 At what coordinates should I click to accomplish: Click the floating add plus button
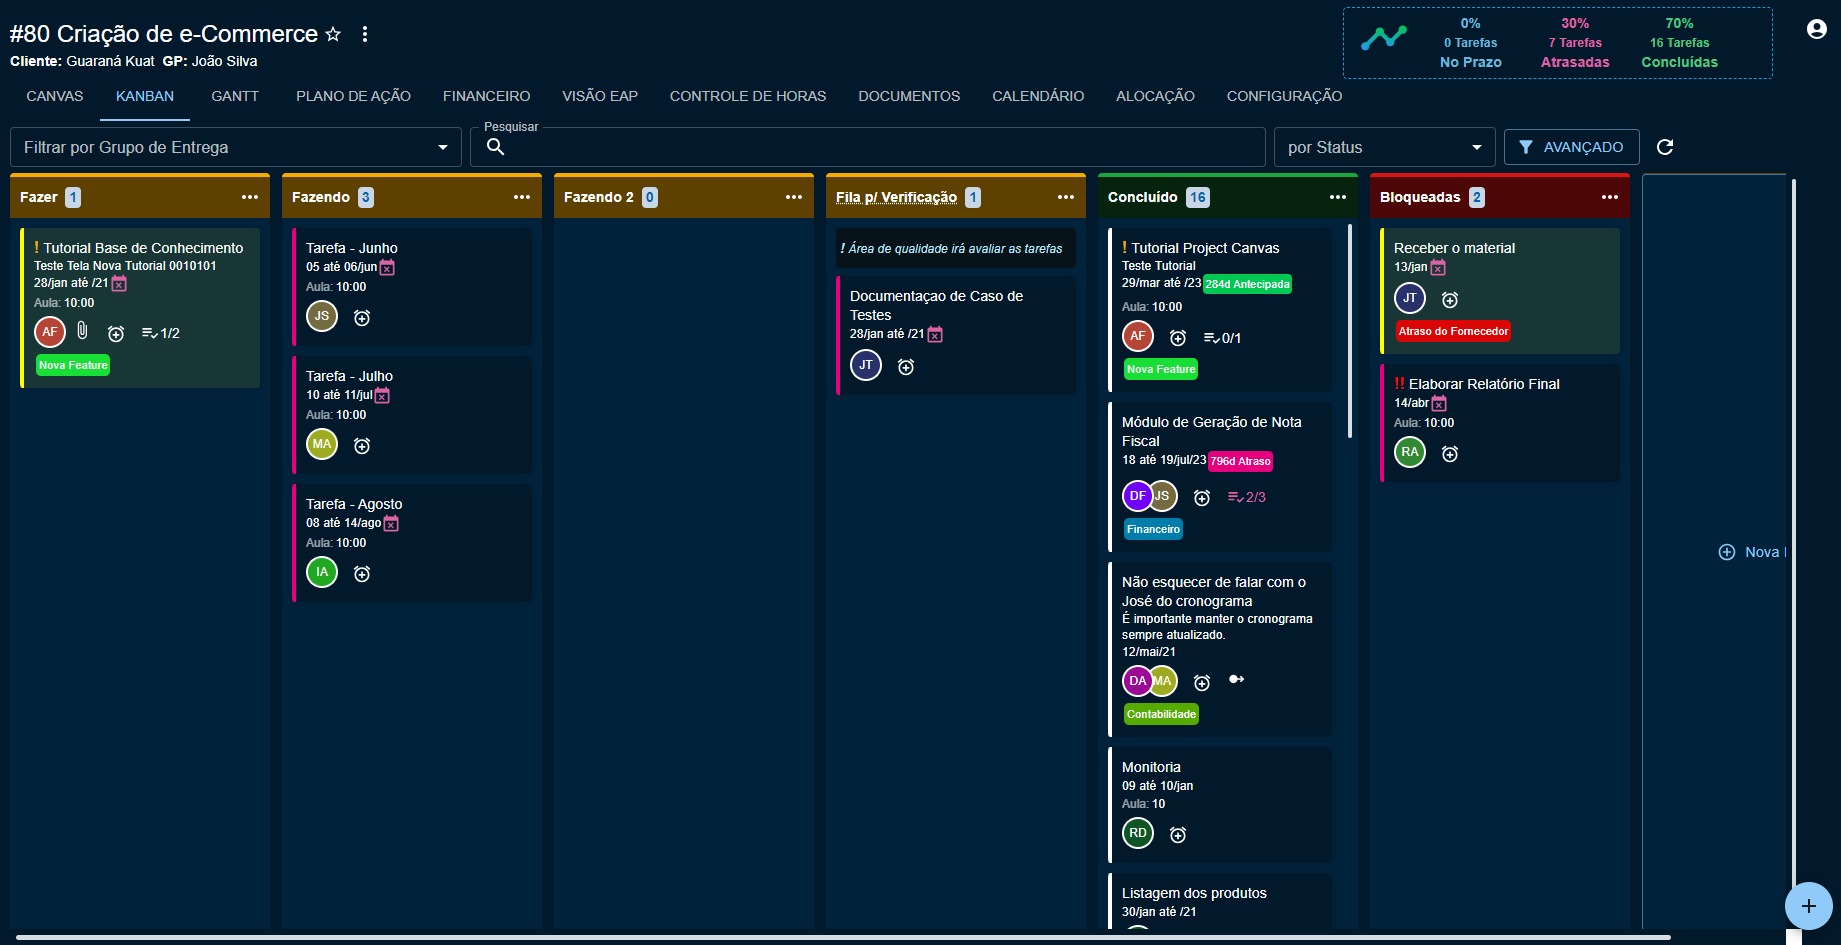pos(1809,906)
